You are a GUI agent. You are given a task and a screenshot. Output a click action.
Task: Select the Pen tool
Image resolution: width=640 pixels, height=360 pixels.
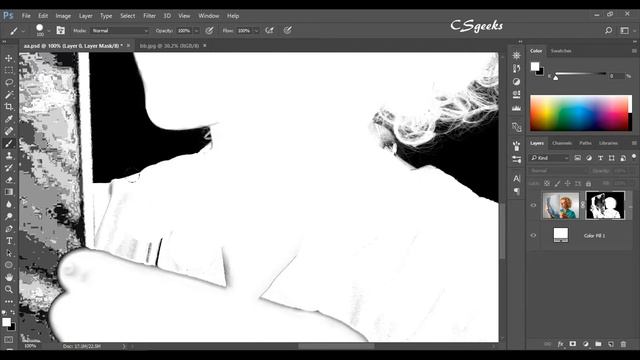coord(9,229)
